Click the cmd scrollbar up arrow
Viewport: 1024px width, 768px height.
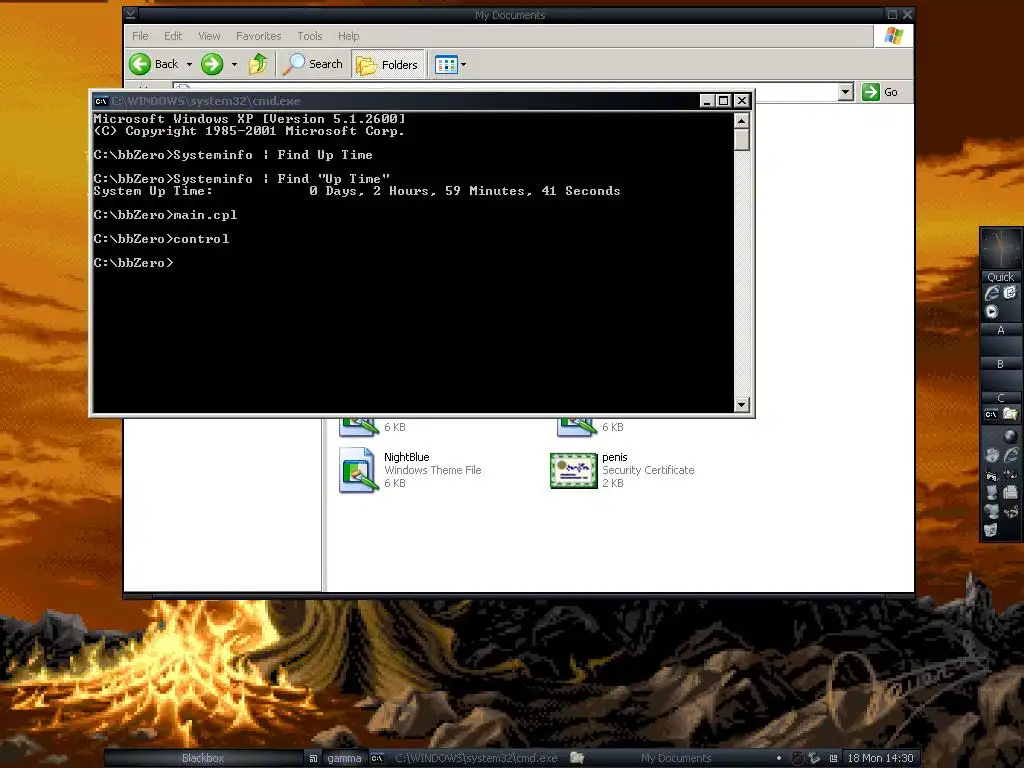[x=741, y=121]
